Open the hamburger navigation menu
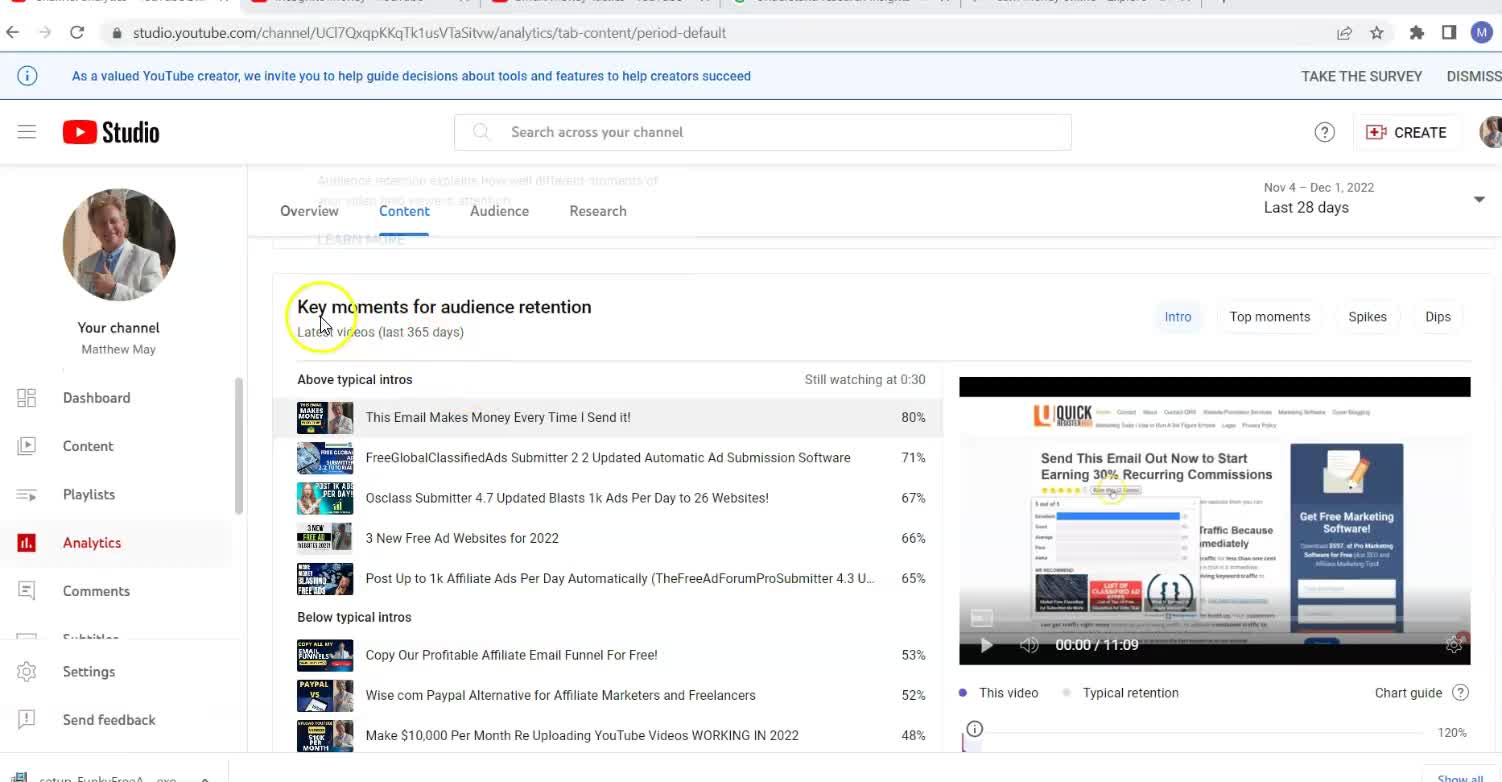 click(27, 132)
